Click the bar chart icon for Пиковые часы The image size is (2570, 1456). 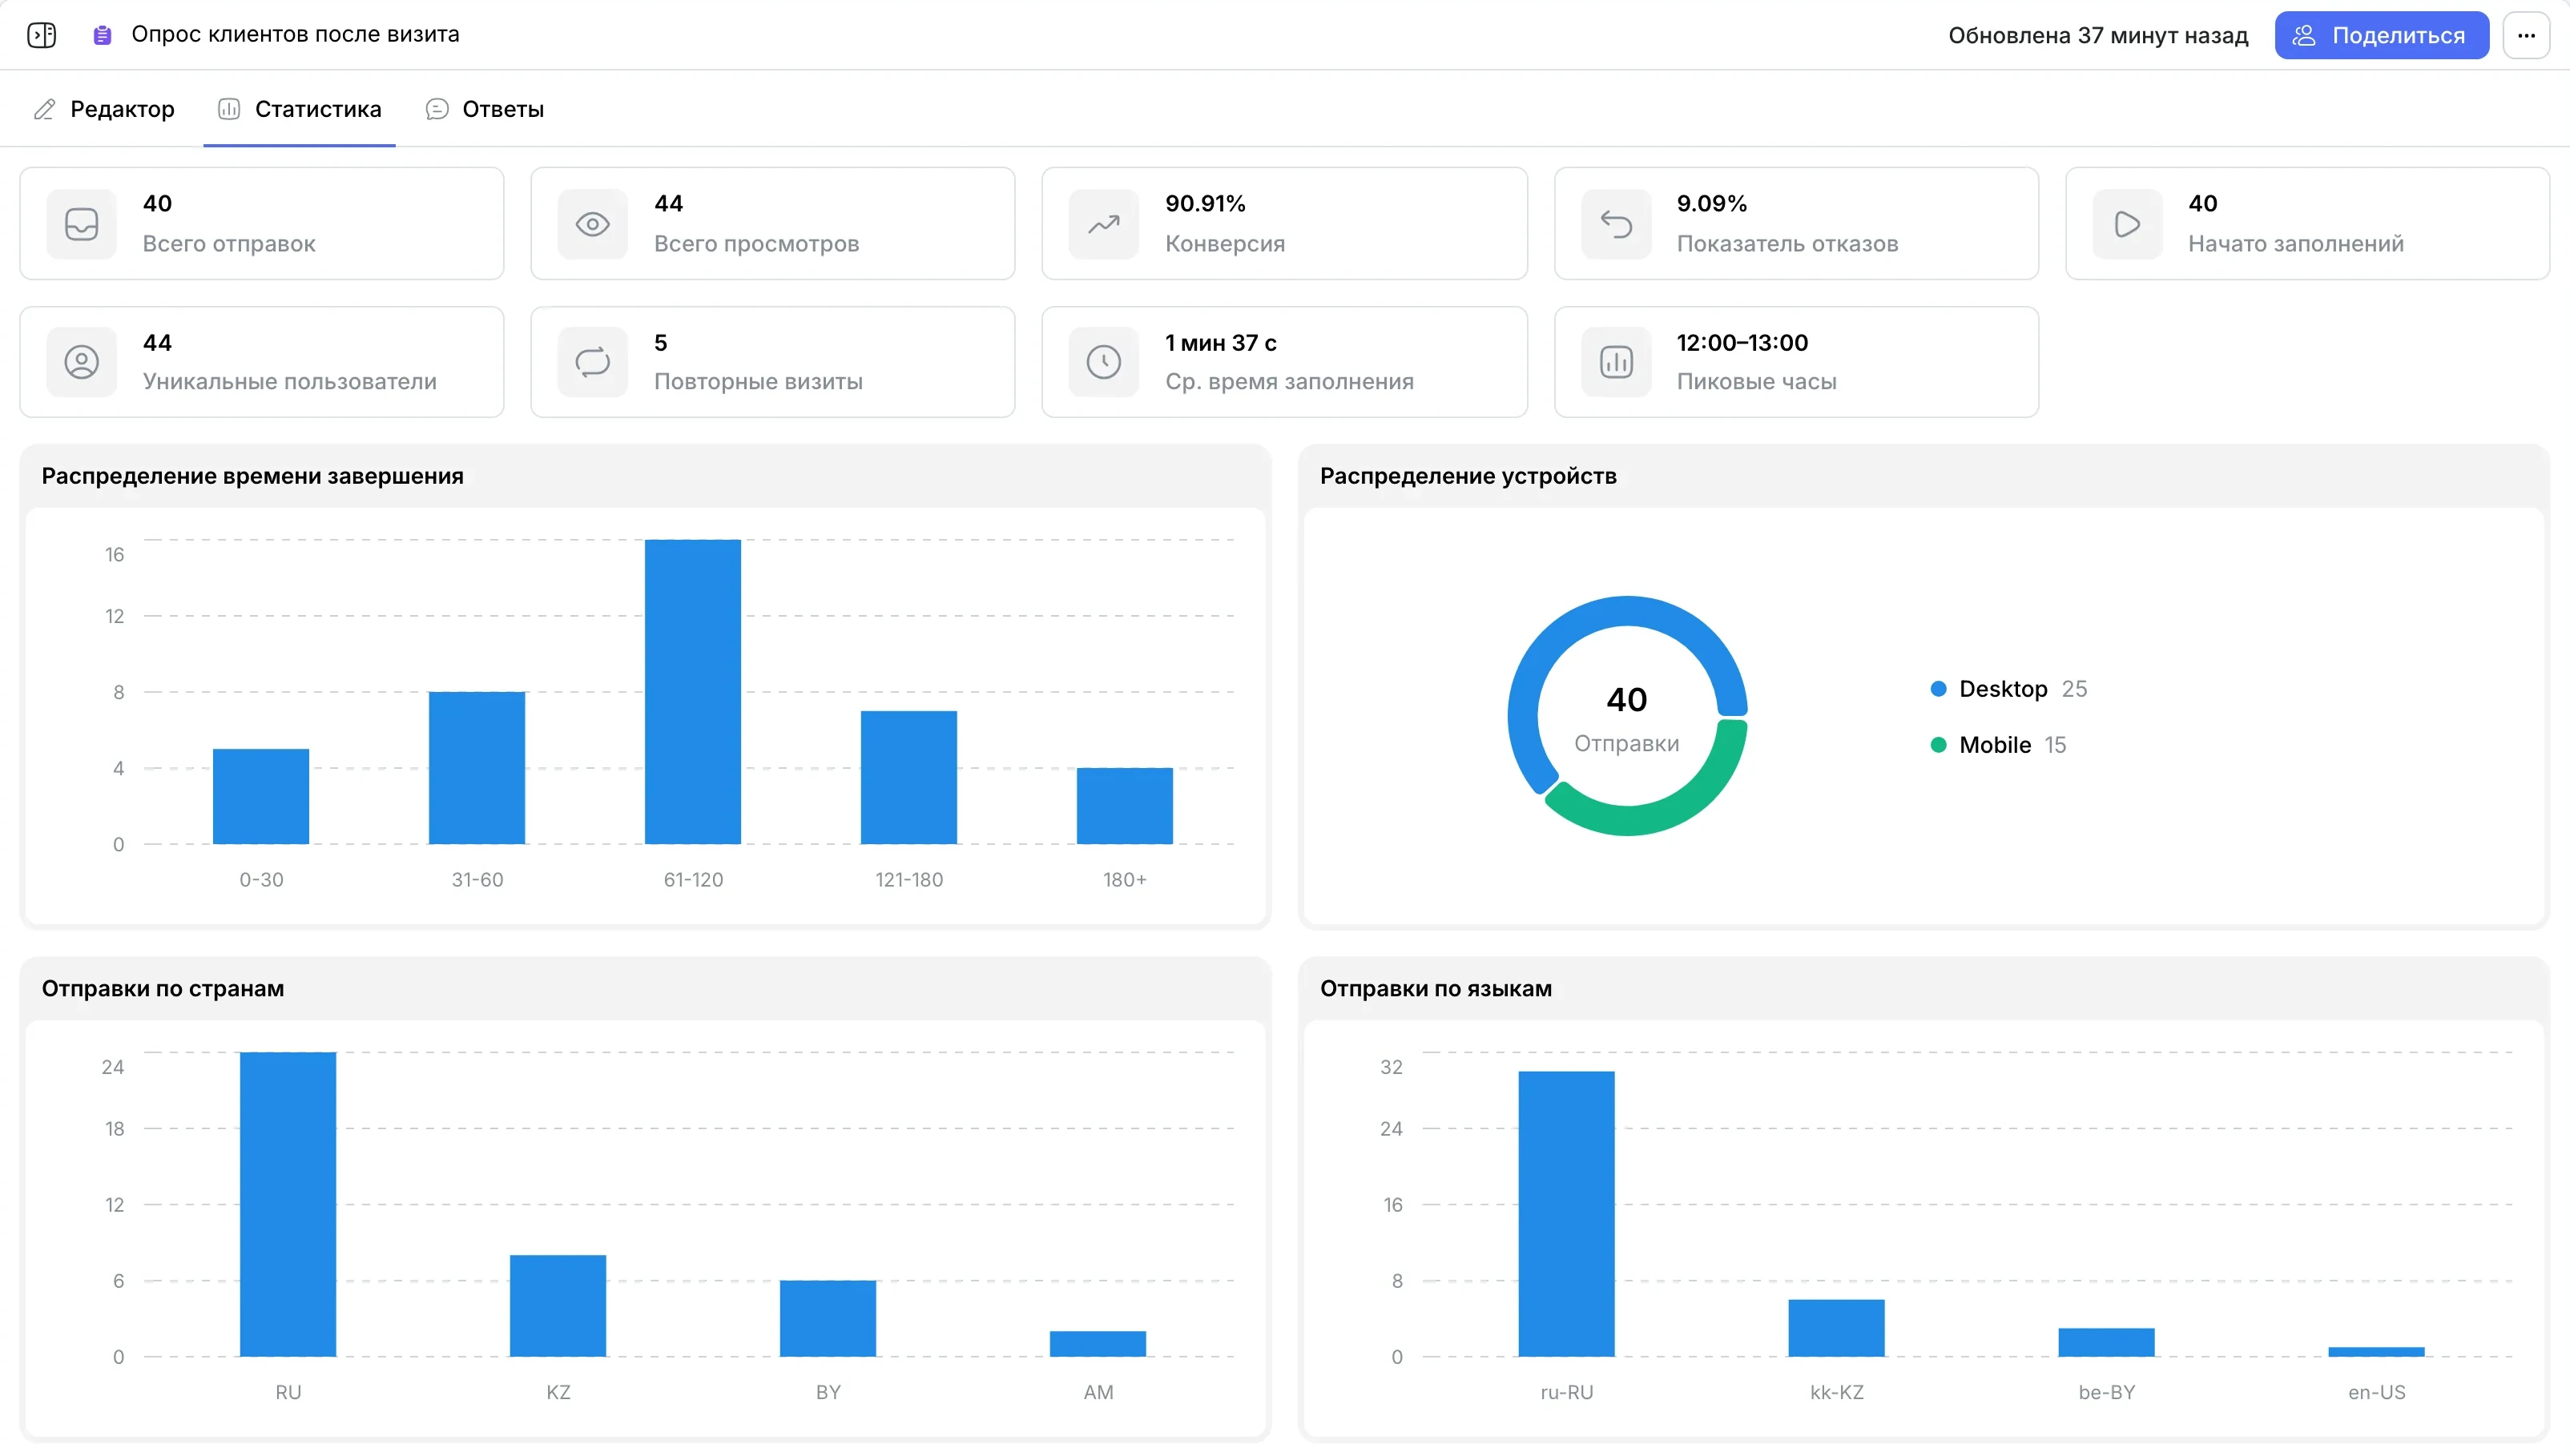[x=1616, y=362]
